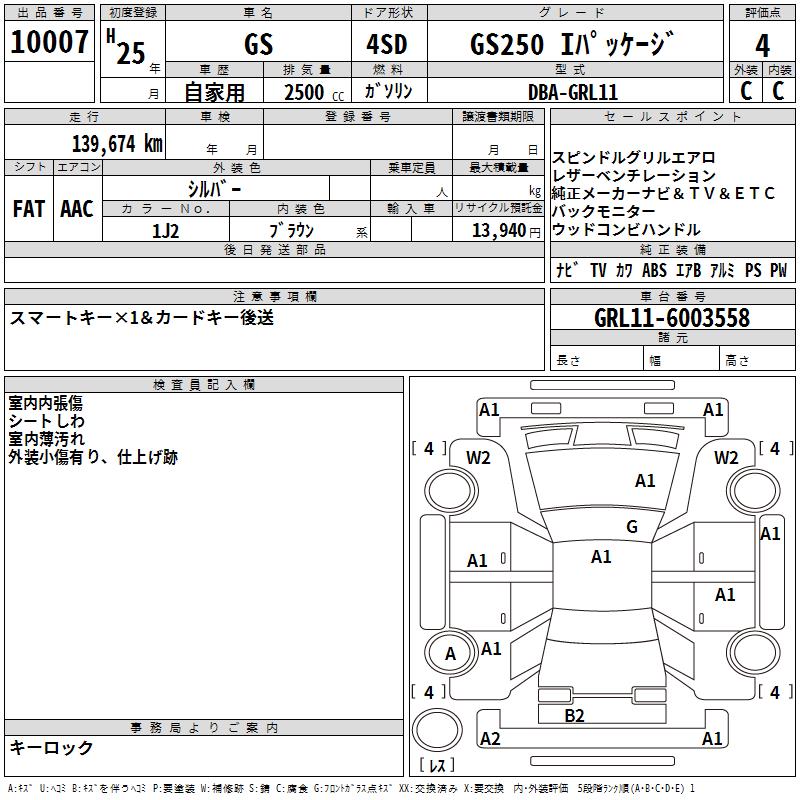Select the PW equipment entry

click(x=778, y=270)
